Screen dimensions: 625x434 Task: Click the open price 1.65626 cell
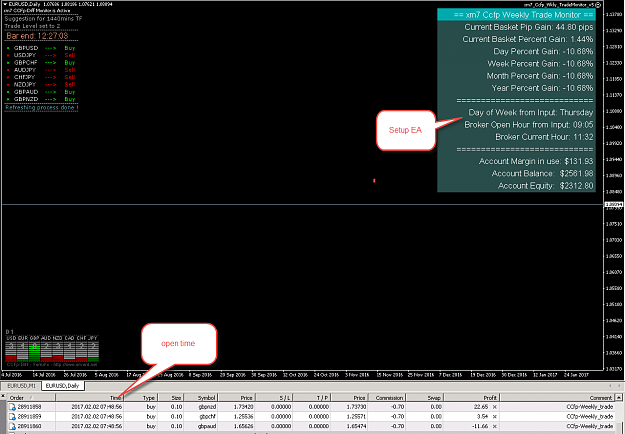[x=237, y=426]
